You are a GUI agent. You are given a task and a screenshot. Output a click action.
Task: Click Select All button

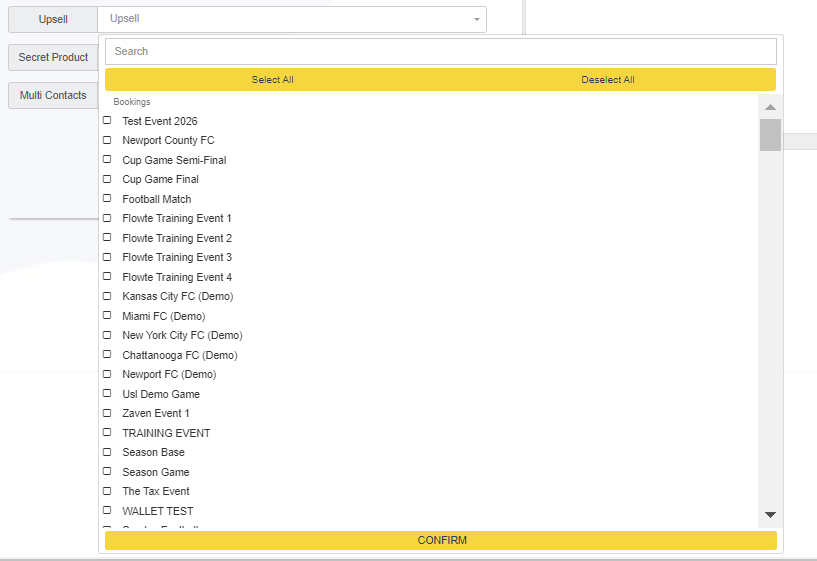pyautogui.click(x=273, y=80)
